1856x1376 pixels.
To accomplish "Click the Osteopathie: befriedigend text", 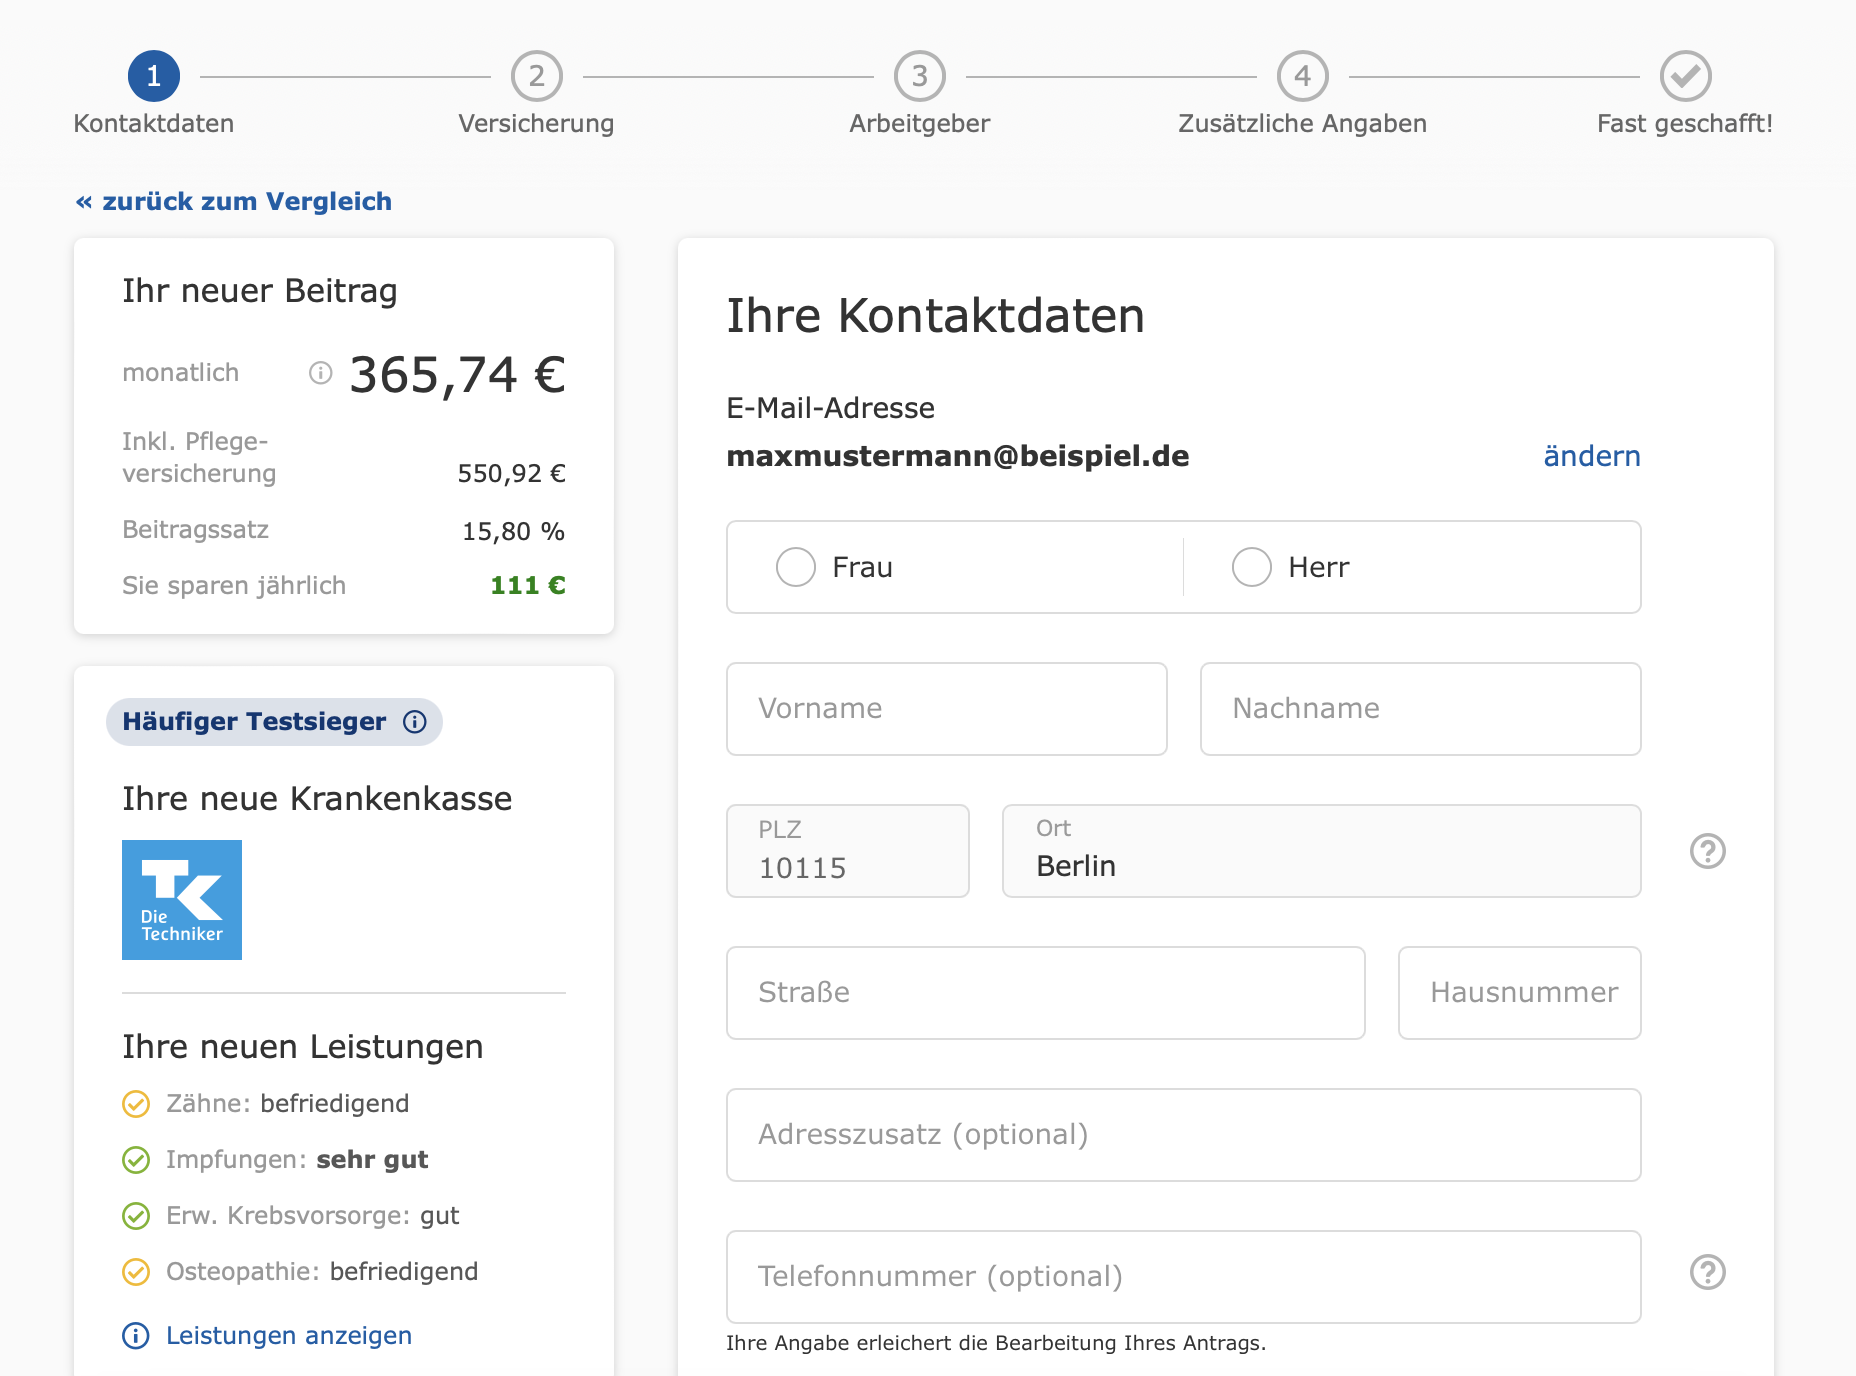I will [322, 1272].
